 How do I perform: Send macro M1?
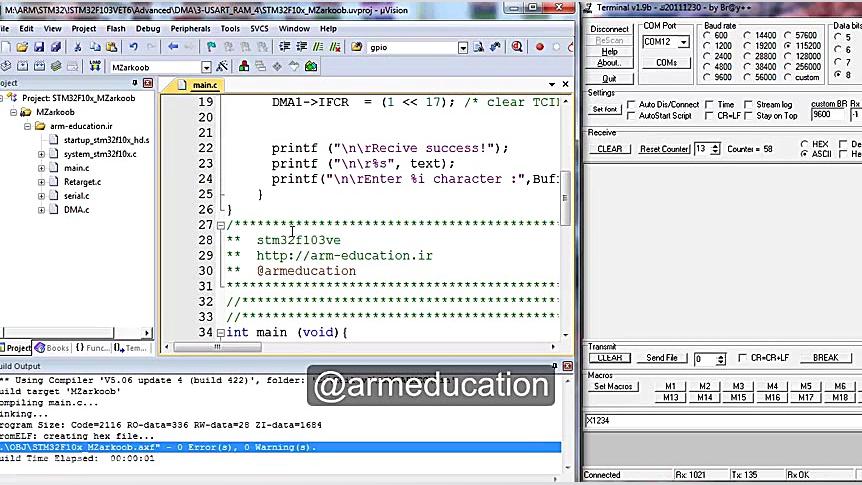pos(670,387)
